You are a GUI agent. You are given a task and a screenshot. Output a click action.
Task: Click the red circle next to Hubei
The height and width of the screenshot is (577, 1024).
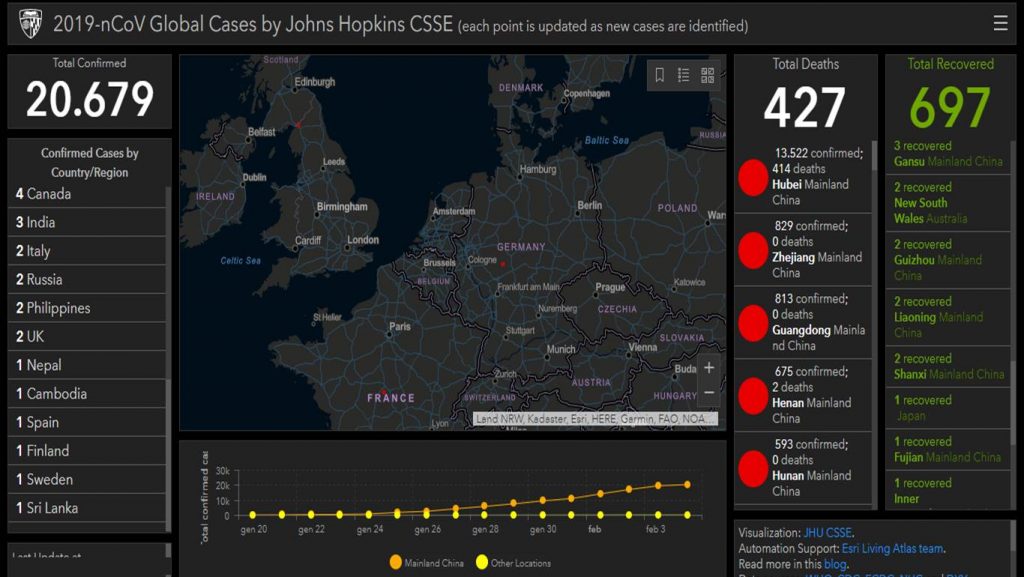point(752,177)
